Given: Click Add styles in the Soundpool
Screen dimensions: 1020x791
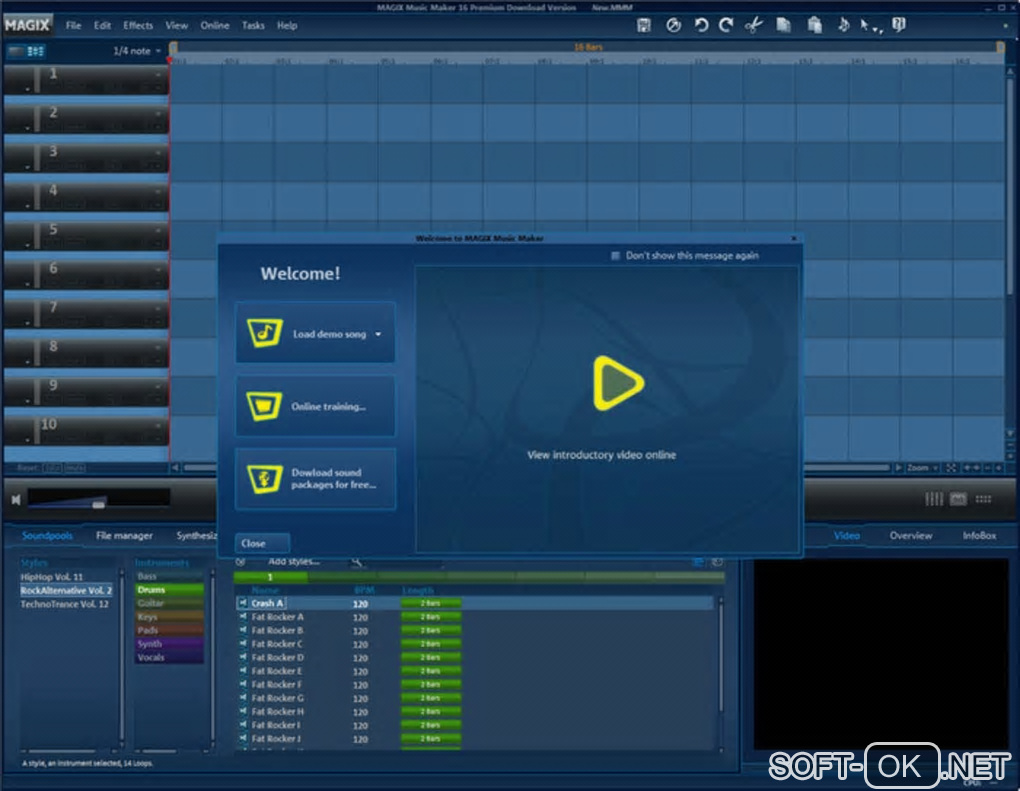Looking at the screenshot, I should [293, 561].
